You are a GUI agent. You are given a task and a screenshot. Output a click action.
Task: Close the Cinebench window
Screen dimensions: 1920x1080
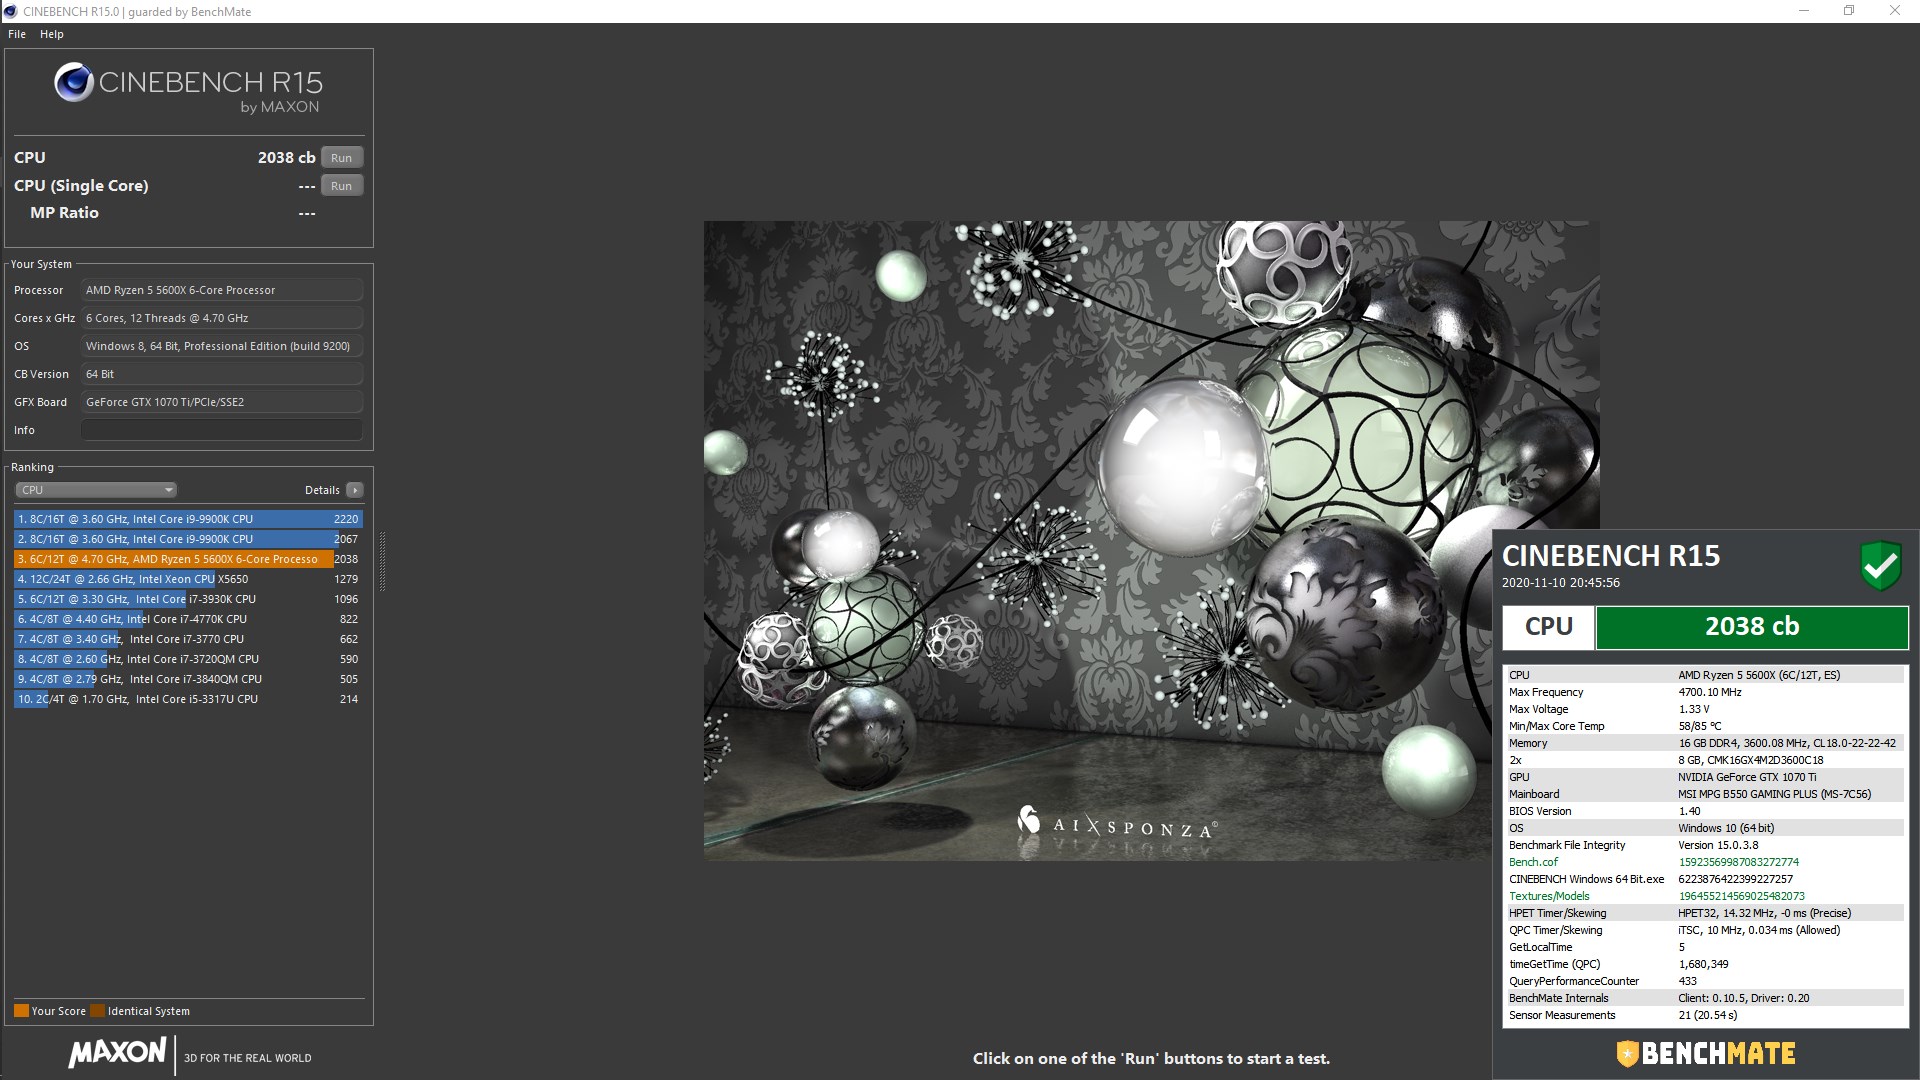pos(1894,11)
